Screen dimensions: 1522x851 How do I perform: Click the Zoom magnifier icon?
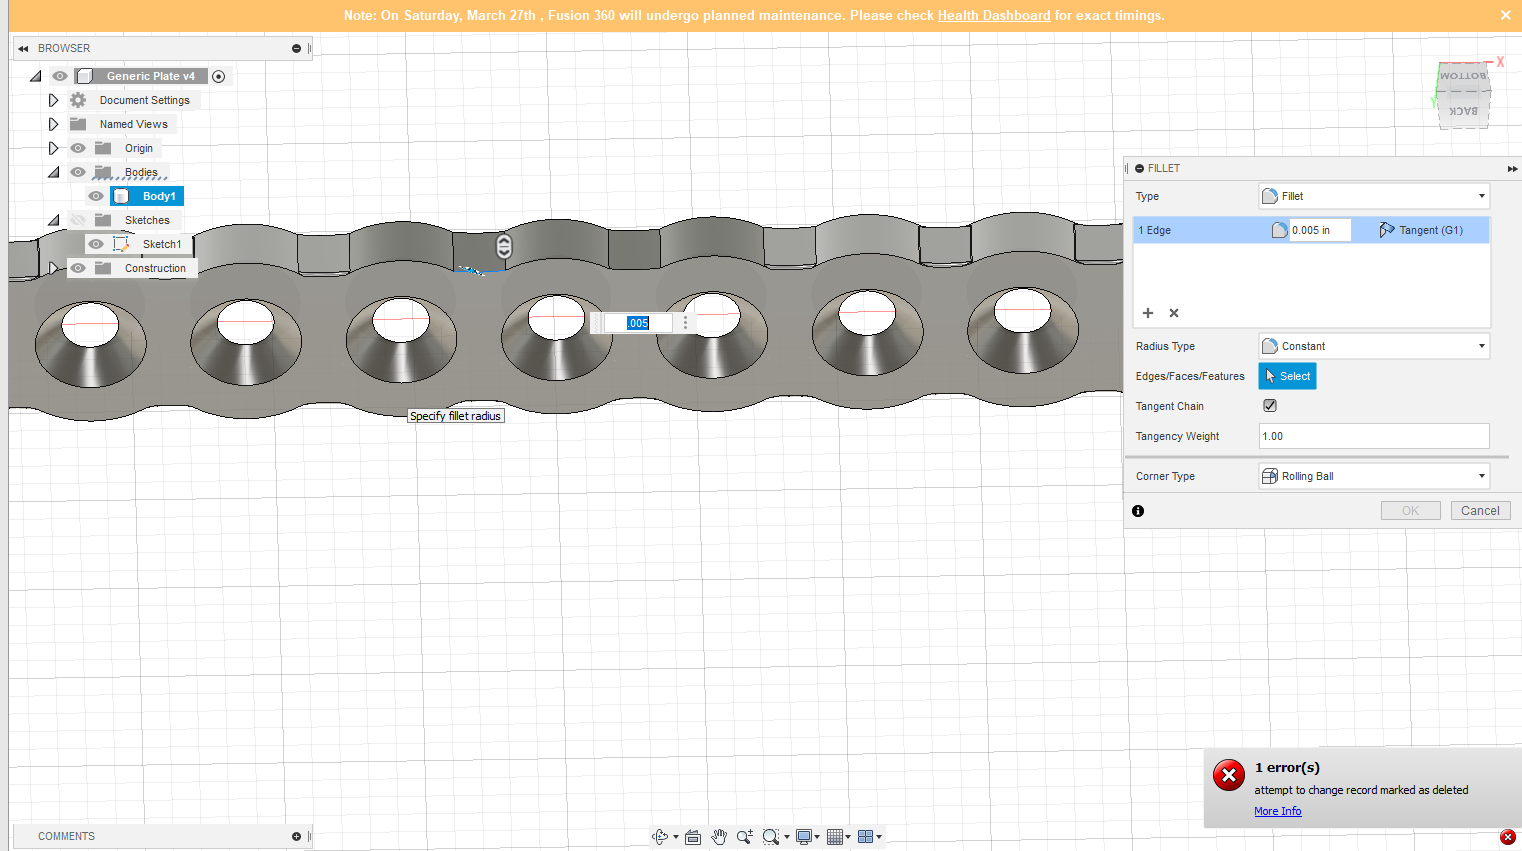tap(744, 837)
